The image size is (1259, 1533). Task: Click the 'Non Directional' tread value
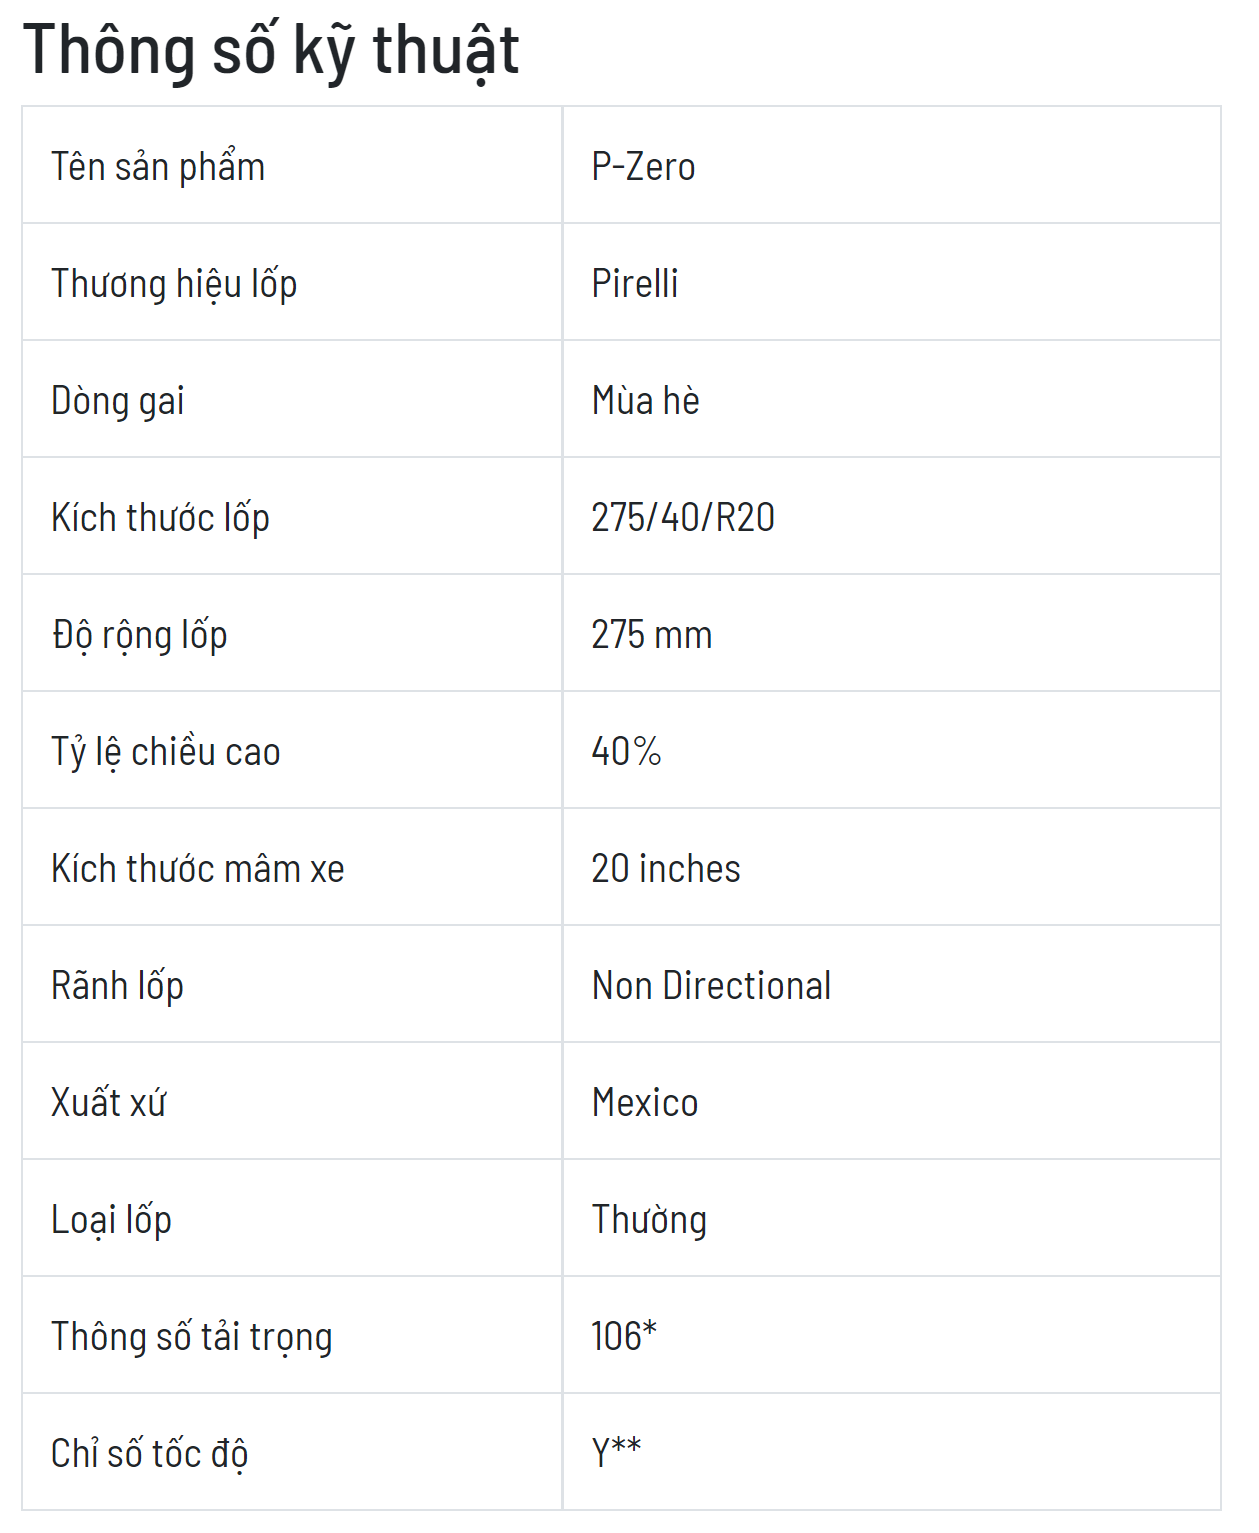[711, 985]
